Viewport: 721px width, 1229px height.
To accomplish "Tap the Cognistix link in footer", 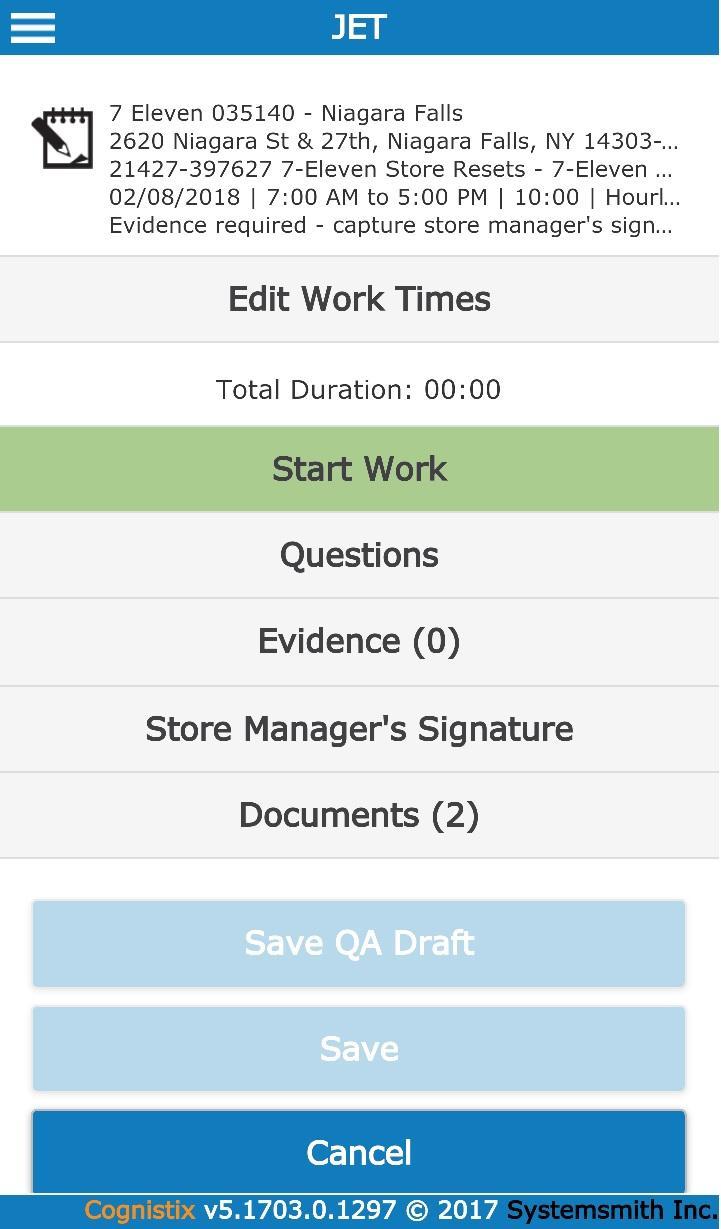I will coord(140,1211).
